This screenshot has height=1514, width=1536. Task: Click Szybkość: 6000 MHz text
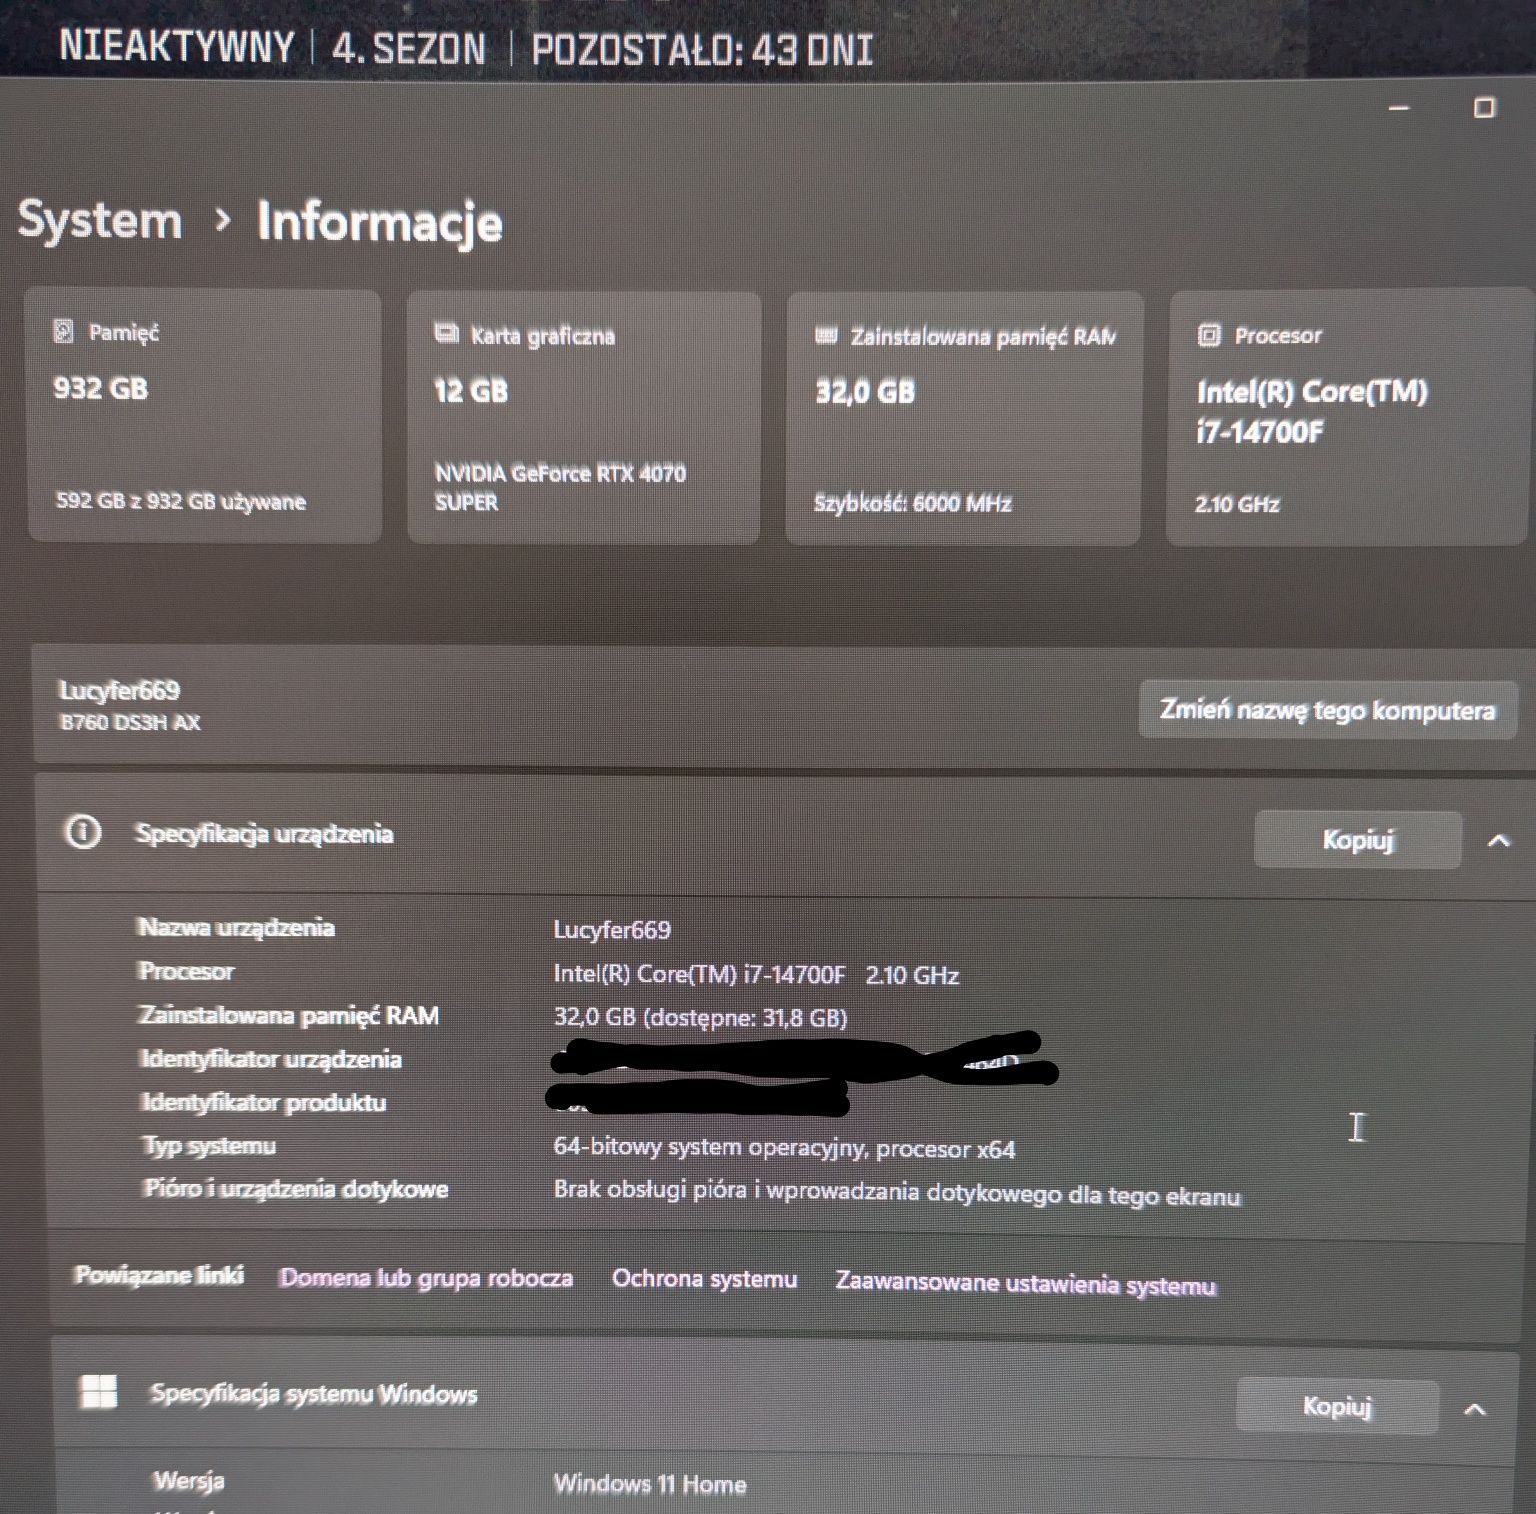tap(912, 503)
